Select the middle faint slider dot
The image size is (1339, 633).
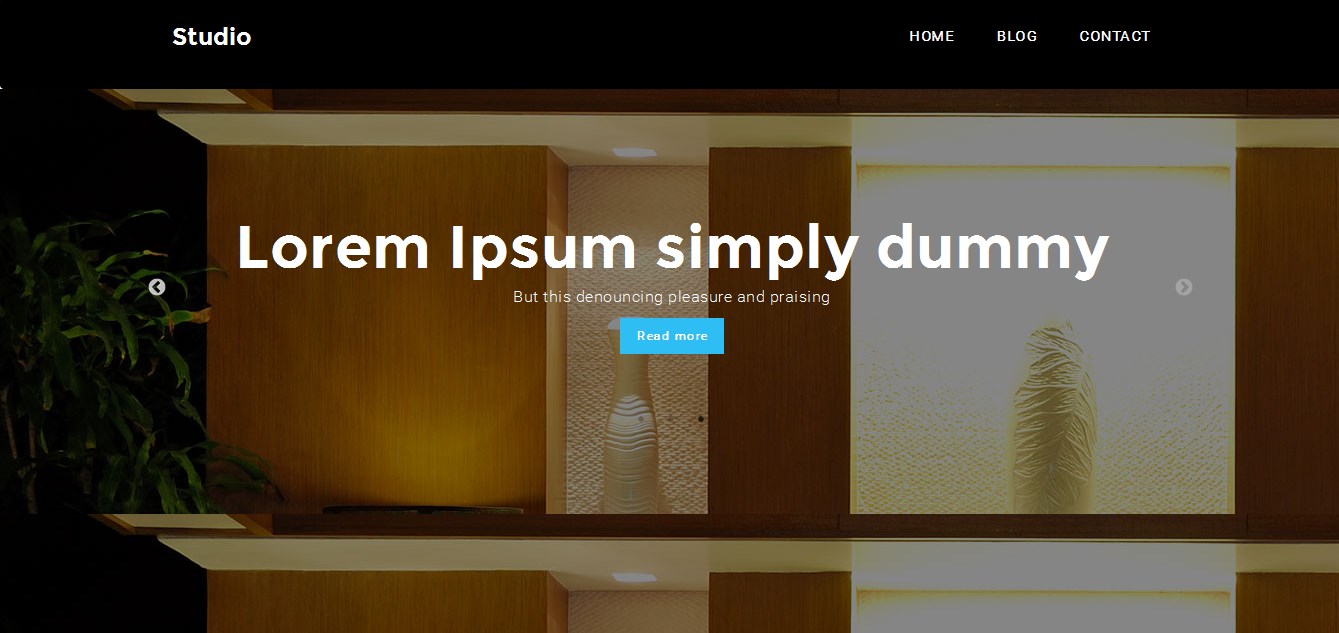(671, 419)
